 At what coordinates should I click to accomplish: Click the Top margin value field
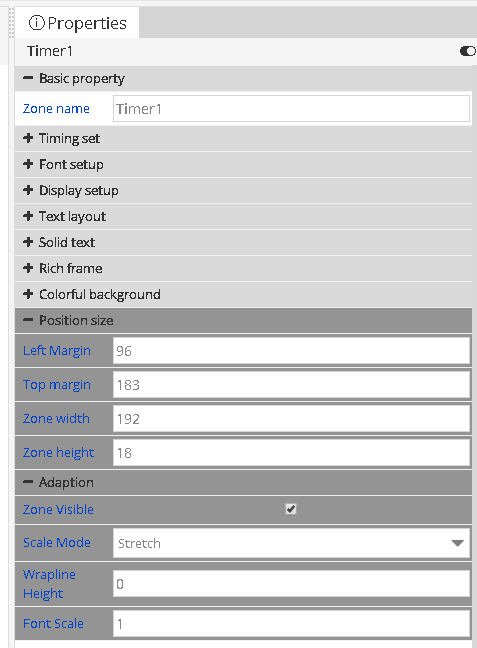(291, 385)
